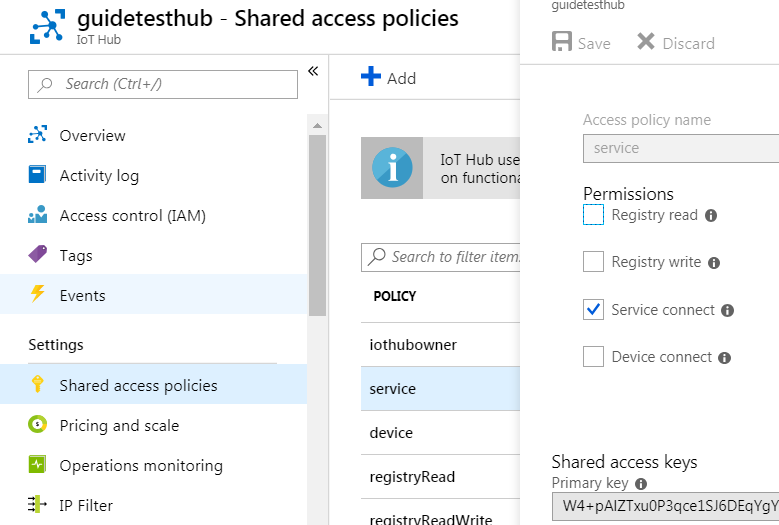Click info icon next to Device connect
Viewport: 779px width, 525px height.
[x=724, y=358]
